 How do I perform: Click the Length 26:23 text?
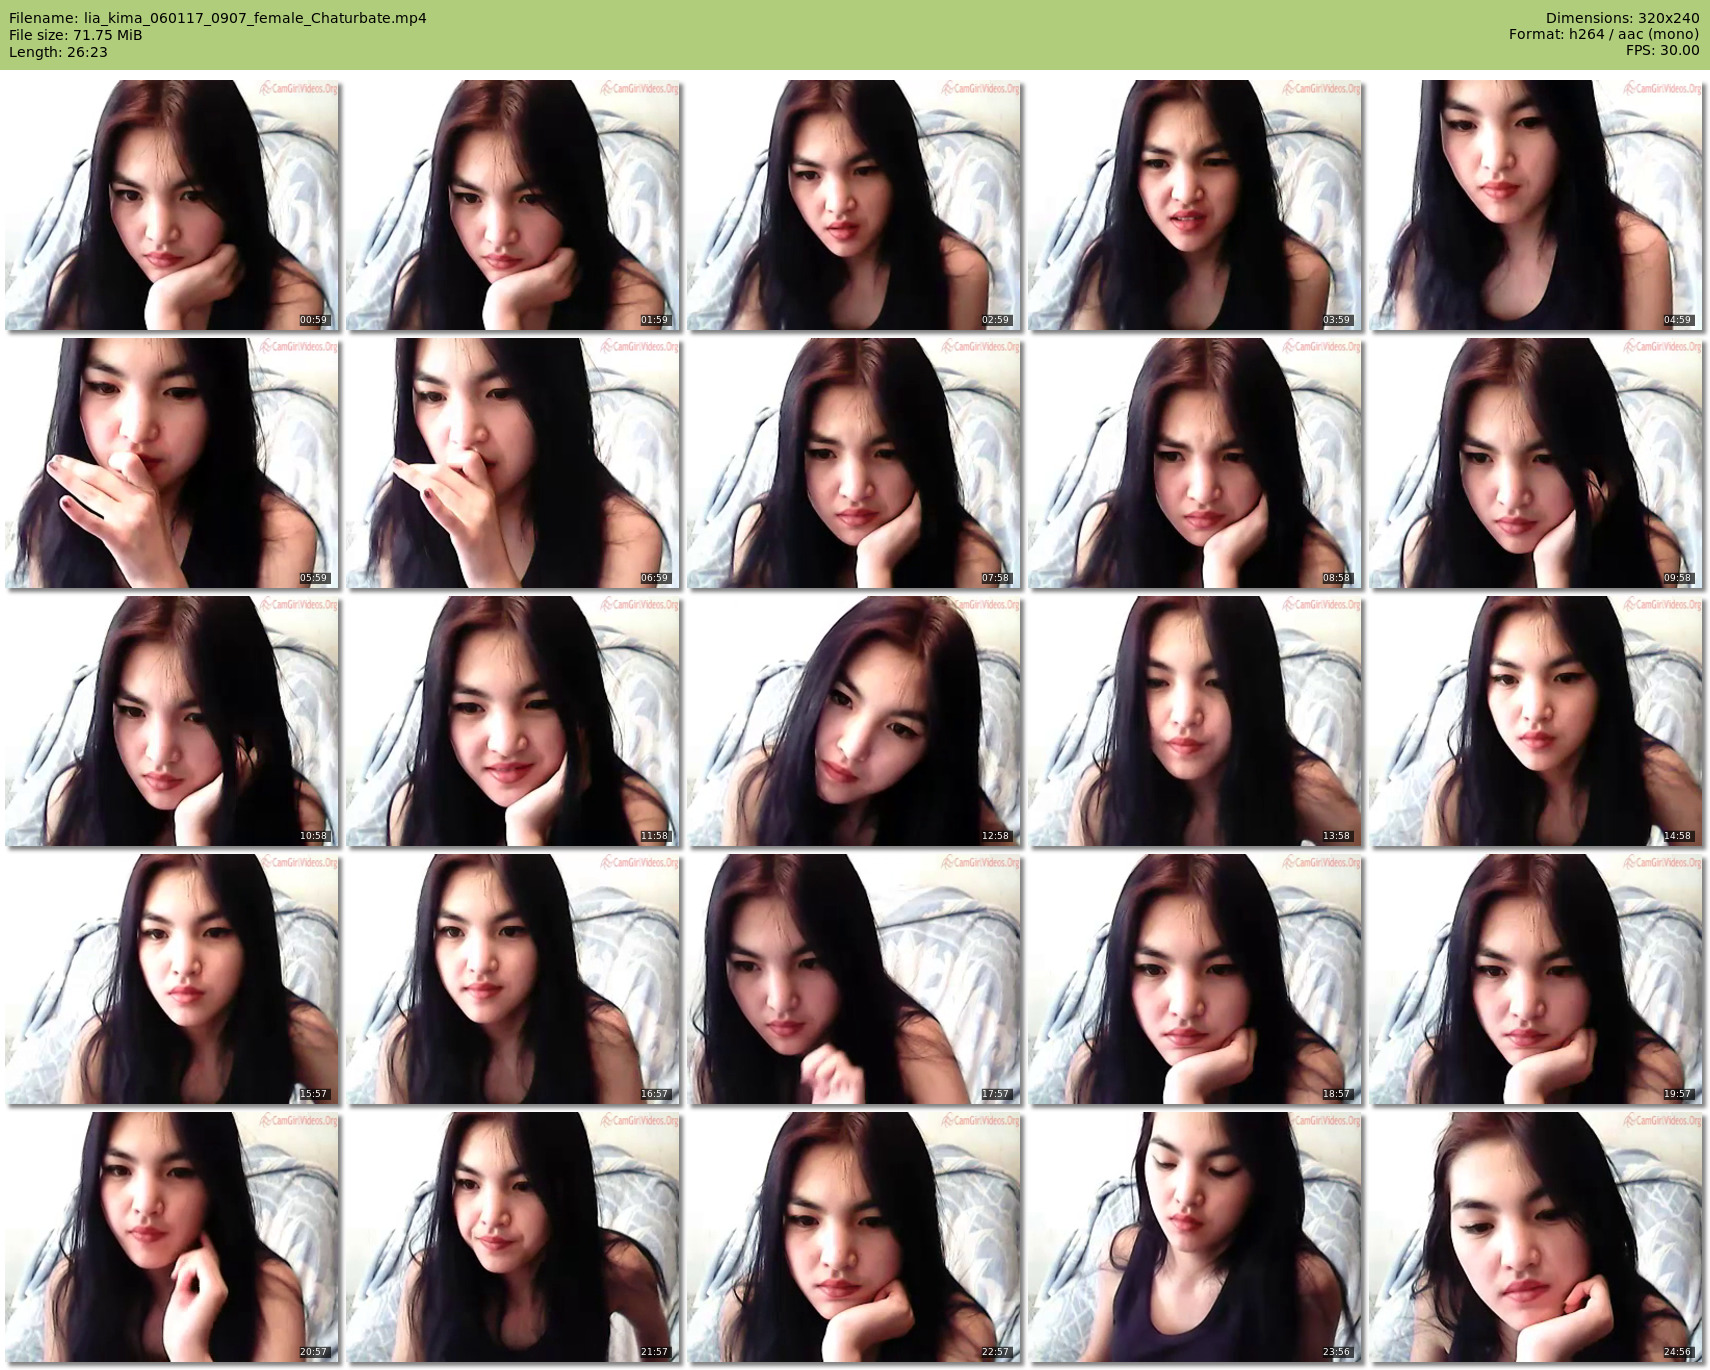58,52
